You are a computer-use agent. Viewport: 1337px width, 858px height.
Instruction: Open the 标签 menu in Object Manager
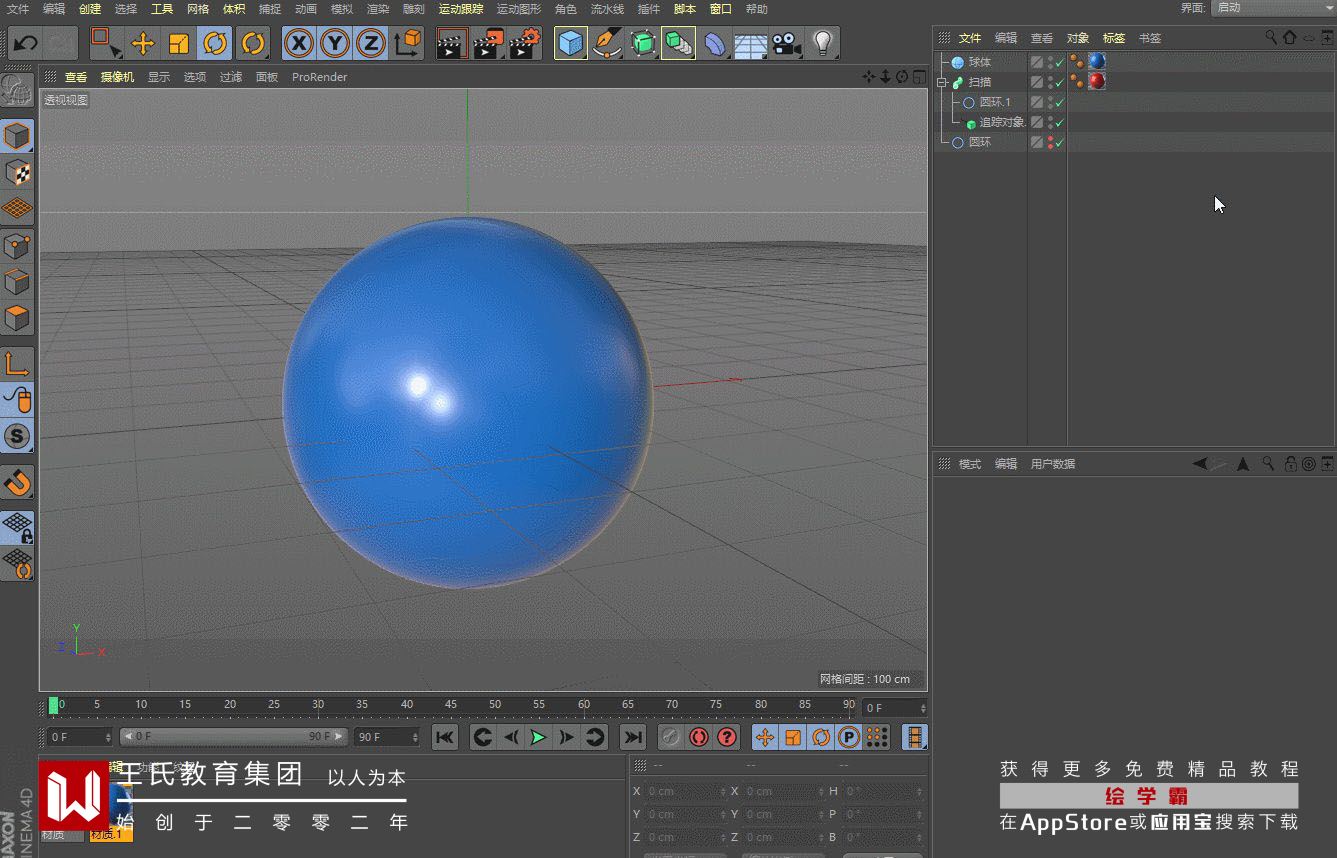pos(1113,38)
